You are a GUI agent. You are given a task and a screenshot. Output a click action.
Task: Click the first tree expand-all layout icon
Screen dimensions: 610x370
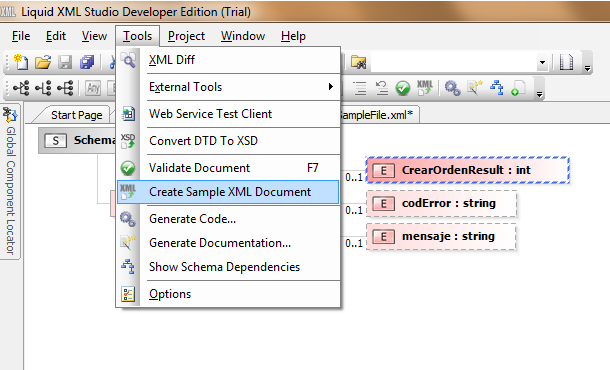pos(21,88)
